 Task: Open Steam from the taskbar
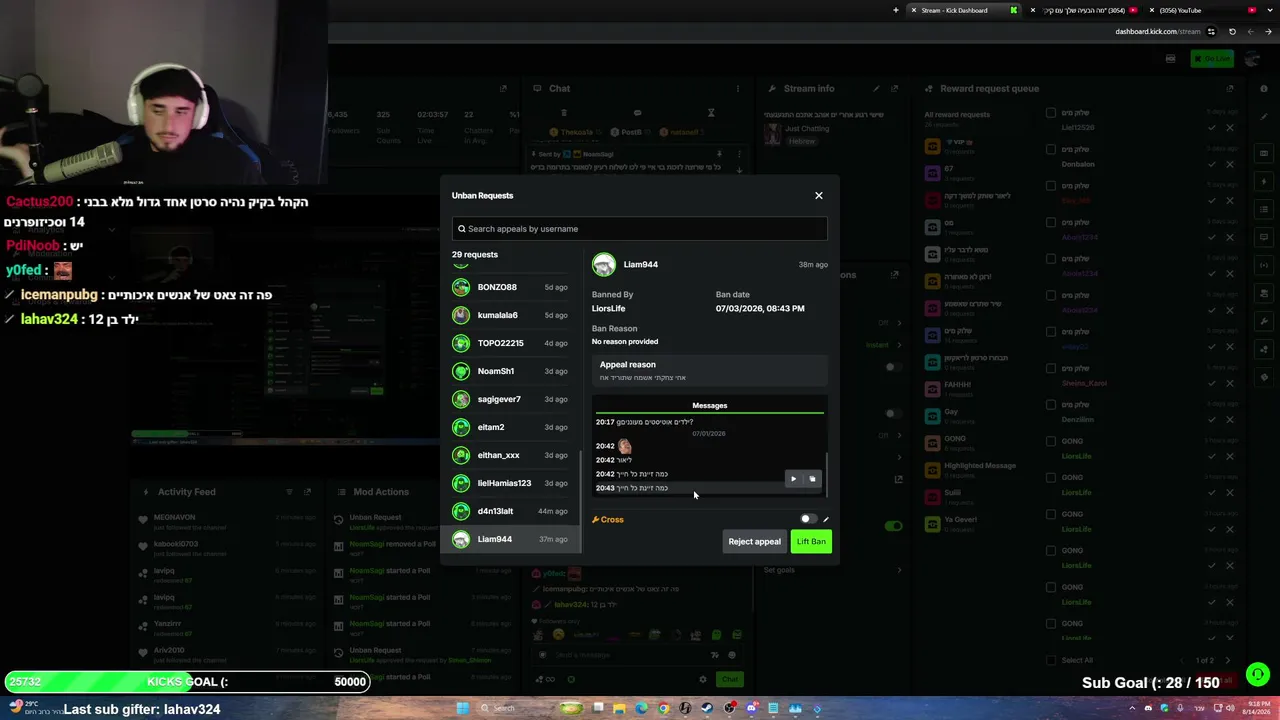click(x=707, y=709)
